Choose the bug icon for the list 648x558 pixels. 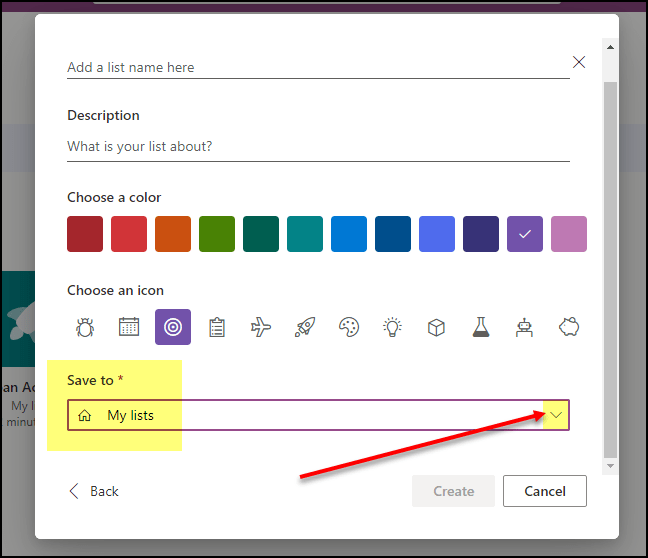[85, 327]
